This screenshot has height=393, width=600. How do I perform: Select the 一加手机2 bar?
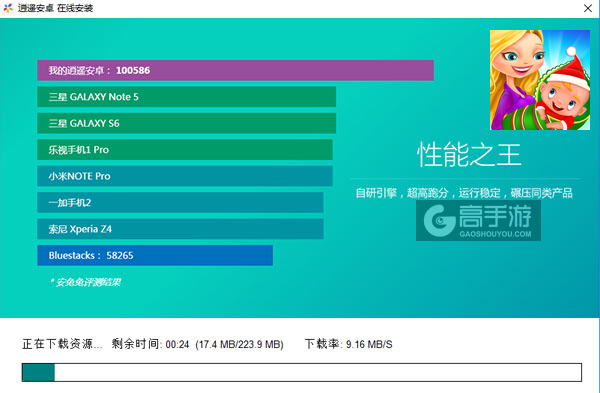coord(180,202)
